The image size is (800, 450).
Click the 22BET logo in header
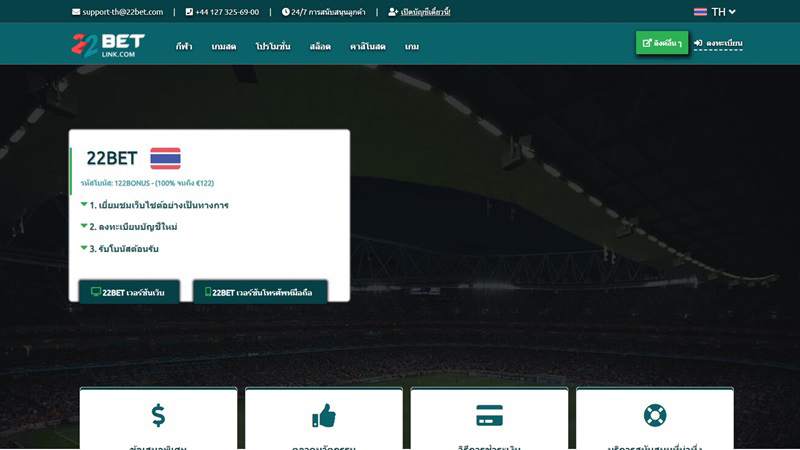(107, 45)
